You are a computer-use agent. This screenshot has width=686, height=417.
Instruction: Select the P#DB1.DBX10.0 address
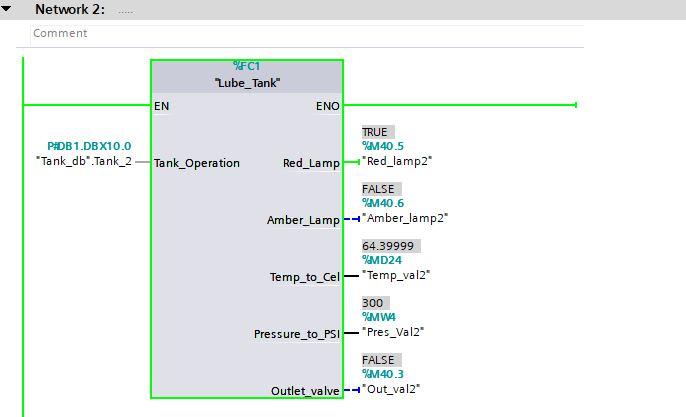89,146
